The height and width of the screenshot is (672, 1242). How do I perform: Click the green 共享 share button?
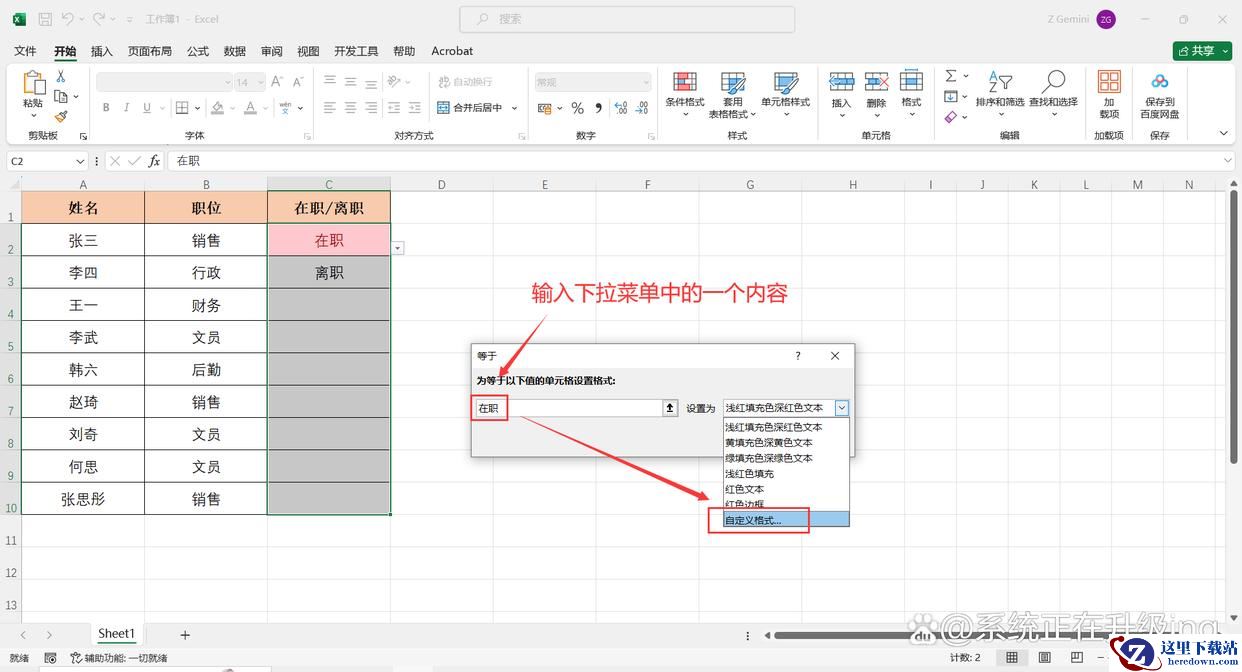point(1202,51)
